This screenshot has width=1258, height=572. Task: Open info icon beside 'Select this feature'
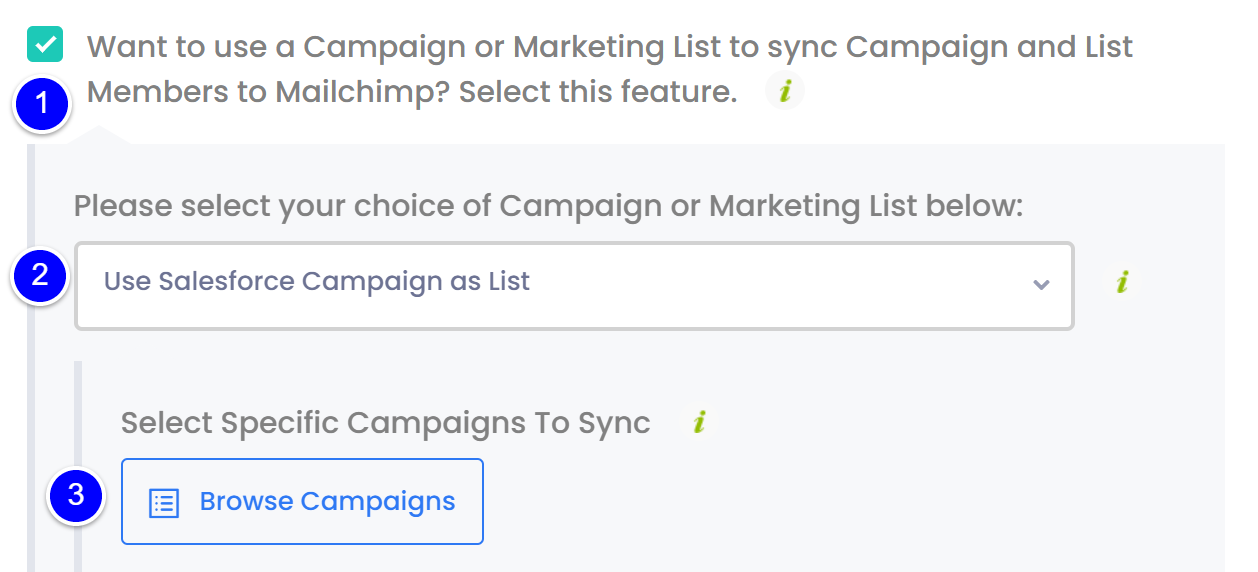coord(785,92)
